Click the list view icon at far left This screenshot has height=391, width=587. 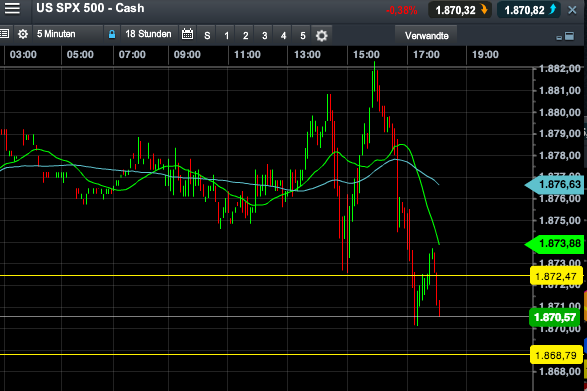point(4,34)
